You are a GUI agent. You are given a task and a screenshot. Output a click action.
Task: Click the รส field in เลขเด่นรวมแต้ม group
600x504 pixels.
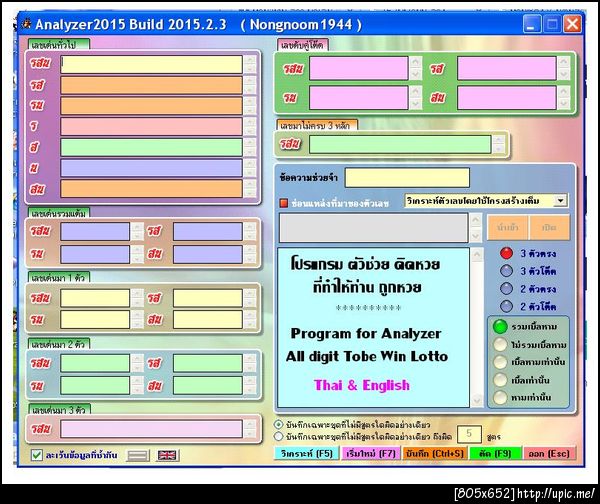pos(208,231)
